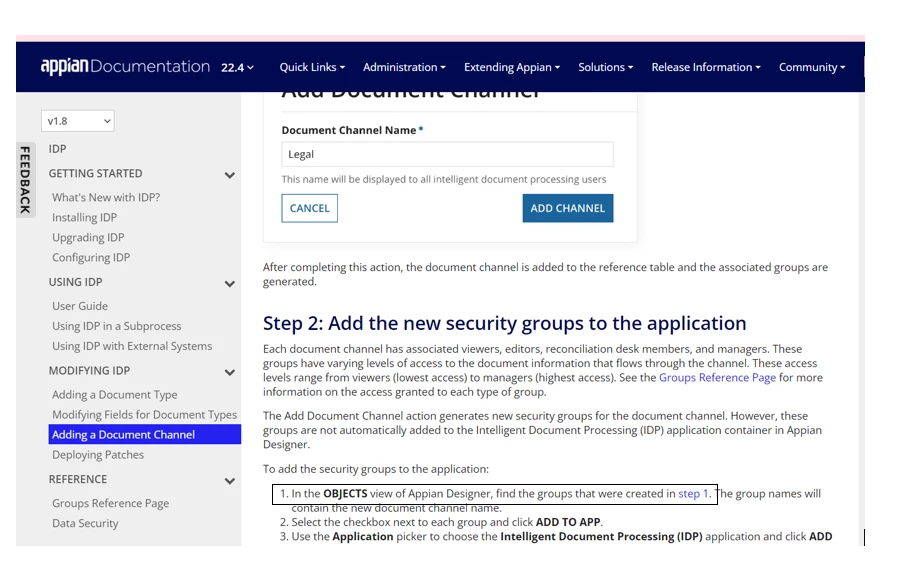Click the Appian Documentation logo

click(125, 66)
